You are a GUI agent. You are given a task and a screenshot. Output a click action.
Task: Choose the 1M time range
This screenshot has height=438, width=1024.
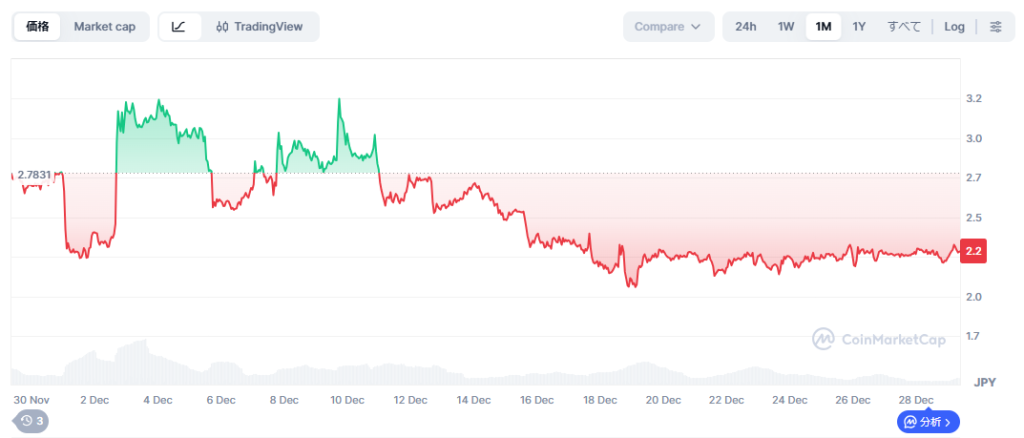click(823, 27)
